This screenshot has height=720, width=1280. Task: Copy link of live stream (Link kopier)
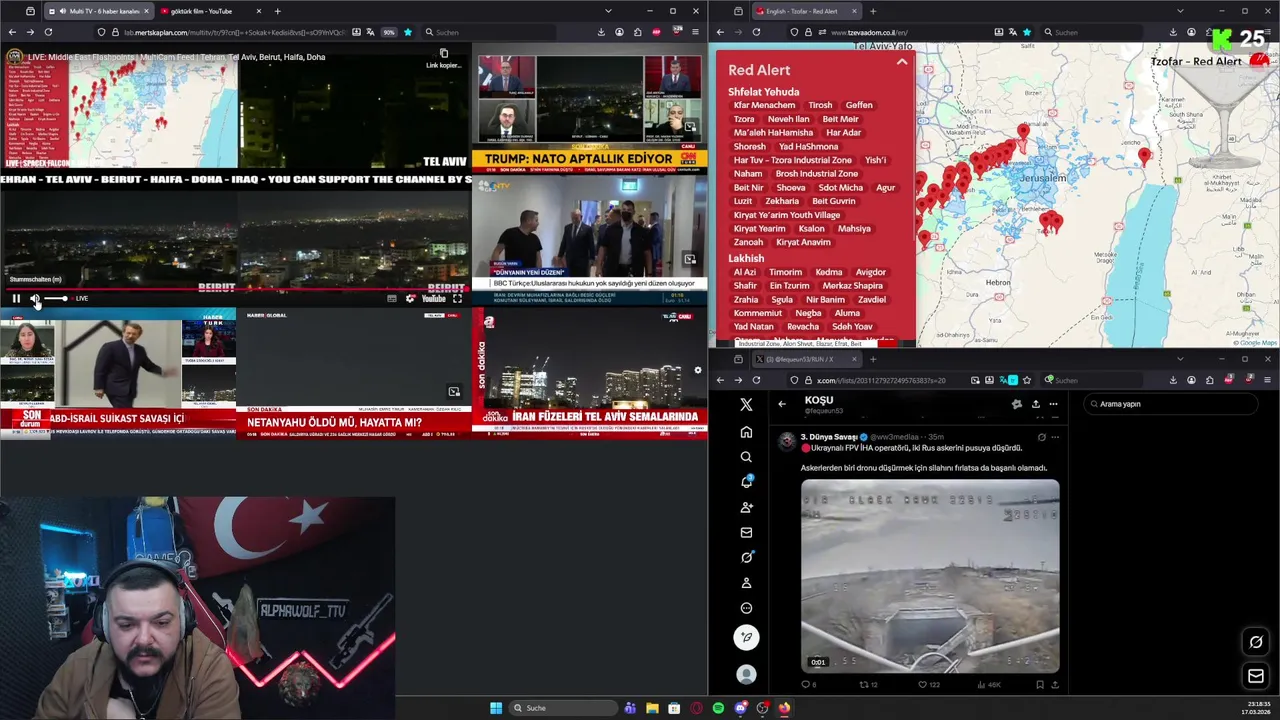point(443,59)
